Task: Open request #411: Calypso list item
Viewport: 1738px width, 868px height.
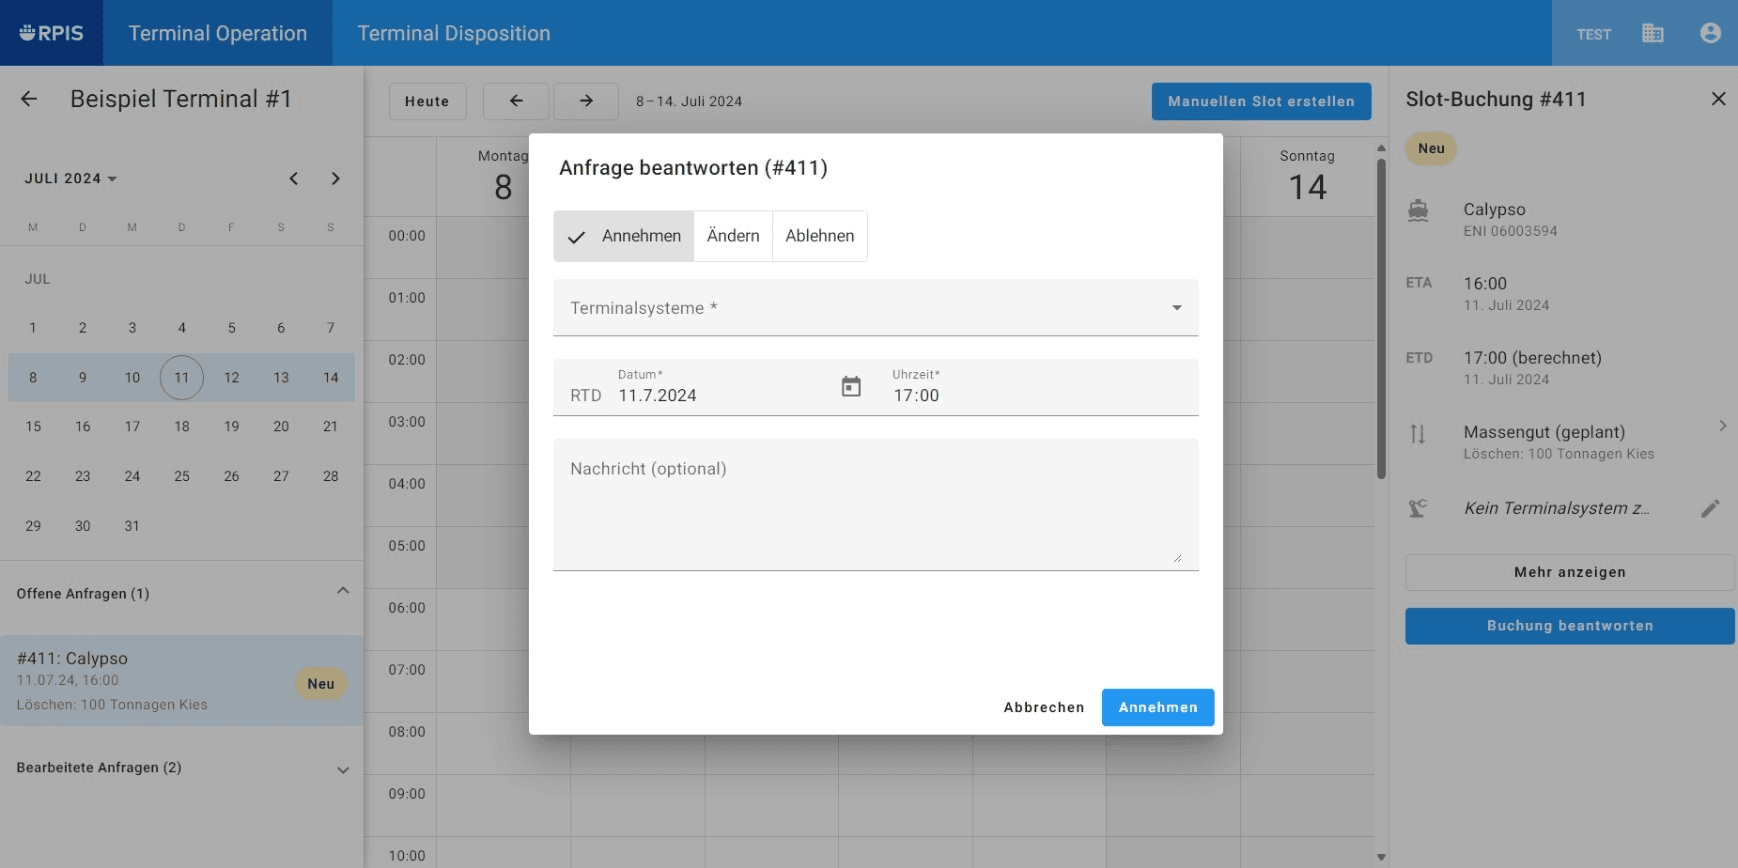Action: point(181,681)
